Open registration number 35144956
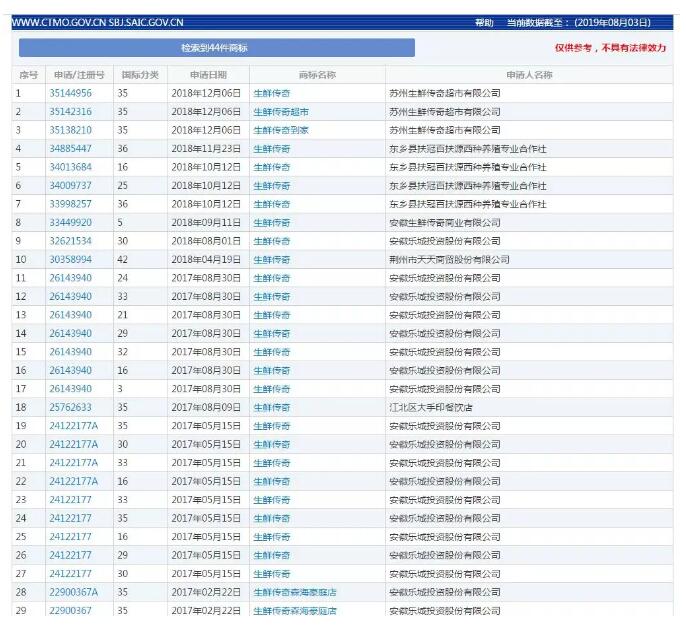The height and width of the screenshot is (625, 686). [71, 93]
